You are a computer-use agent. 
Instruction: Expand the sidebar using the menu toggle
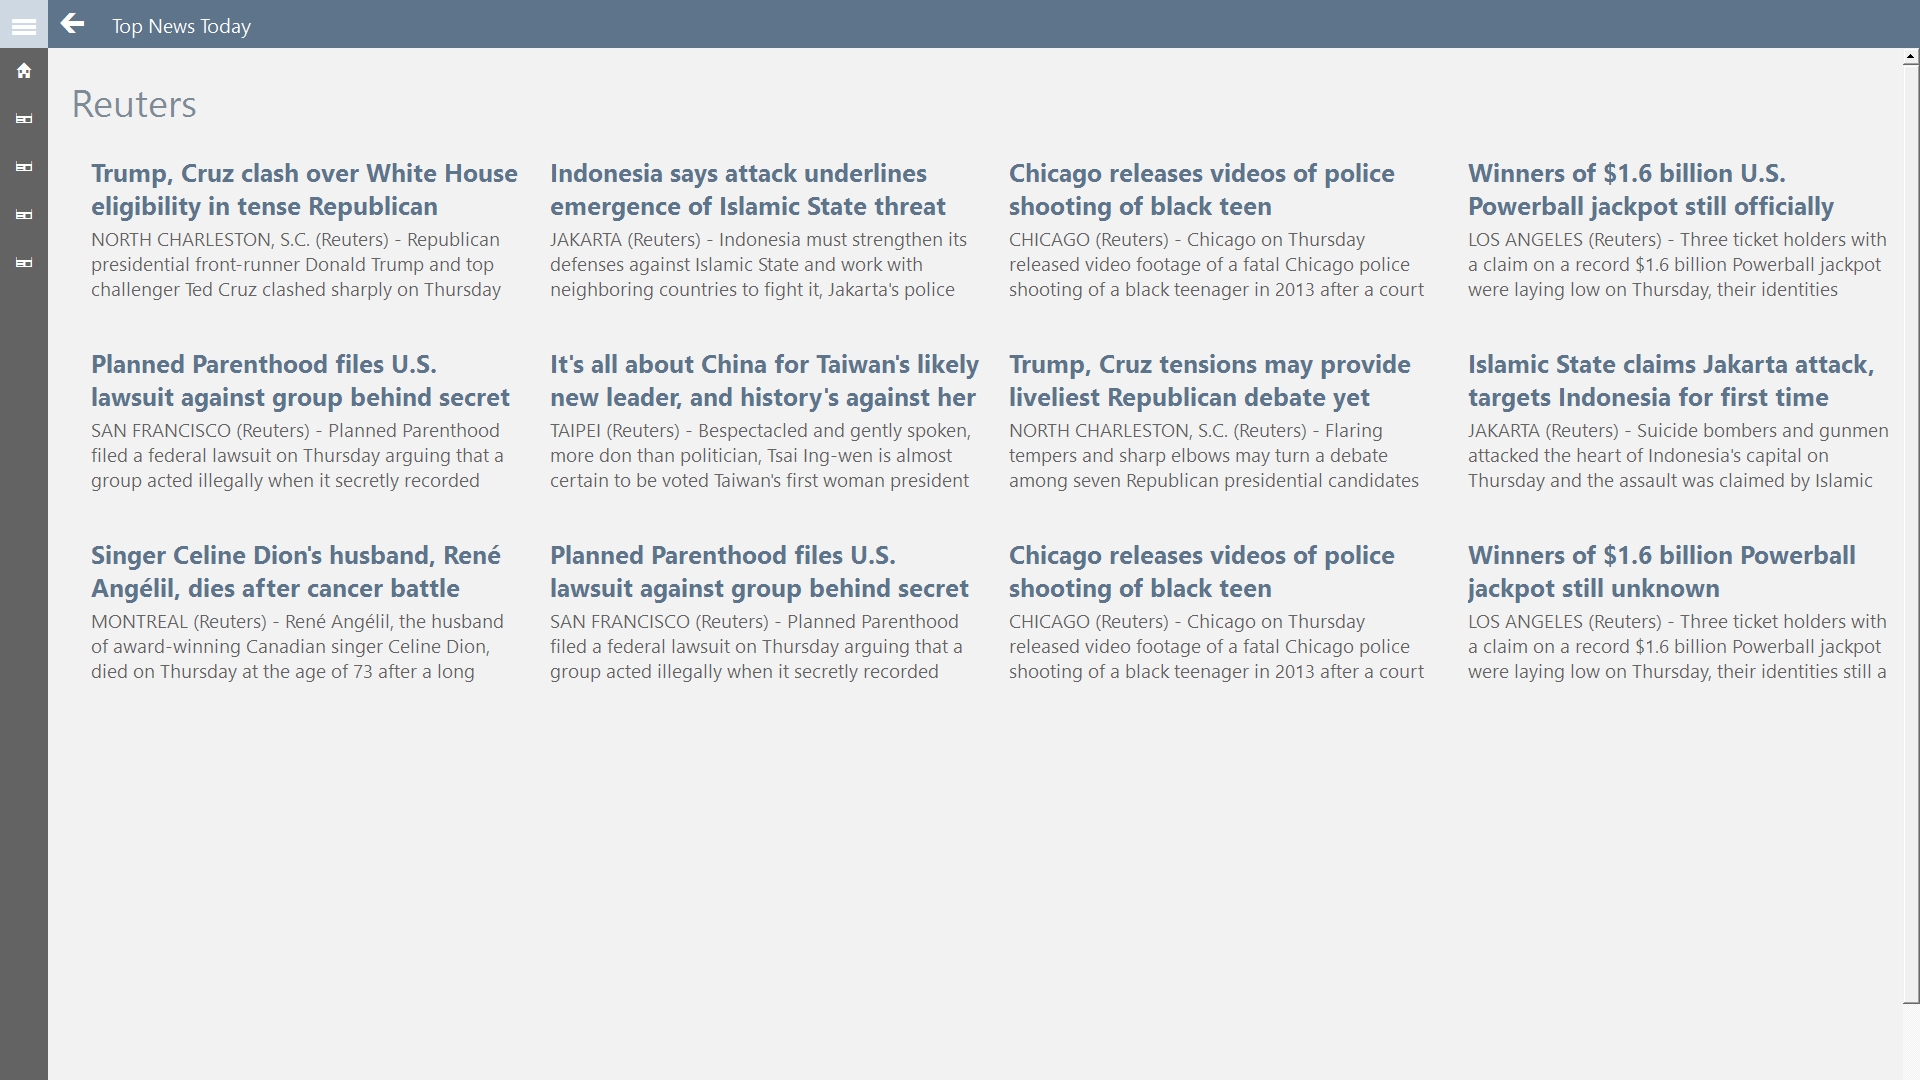[23, 24]
